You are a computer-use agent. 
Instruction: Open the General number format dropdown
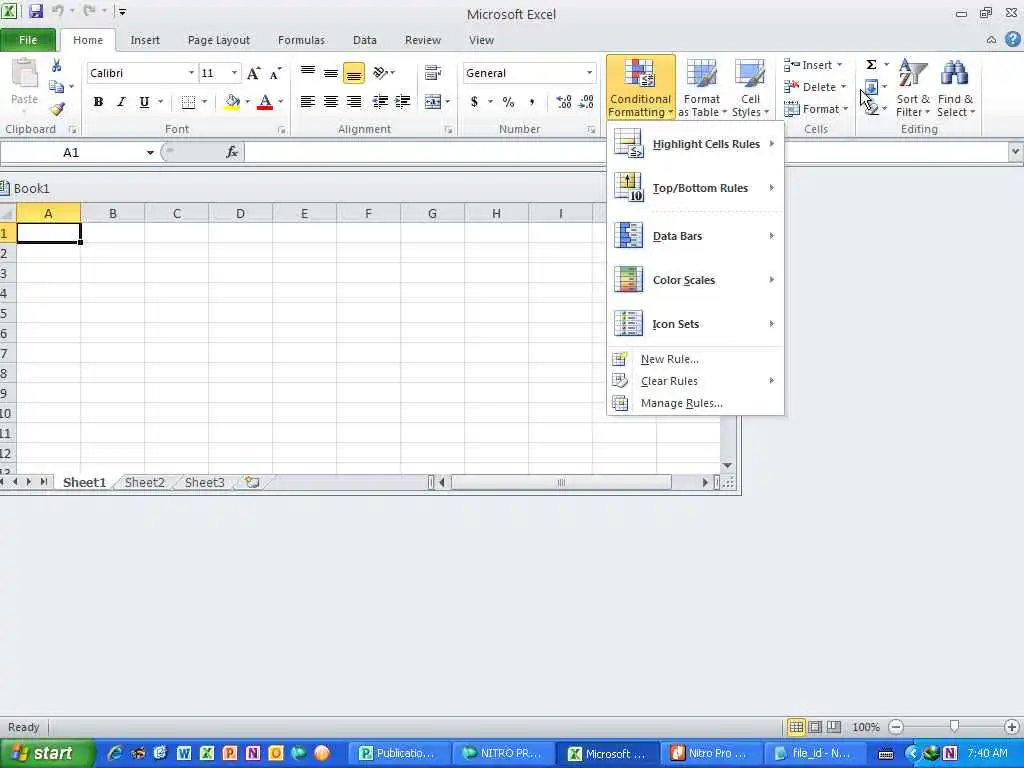589,73
